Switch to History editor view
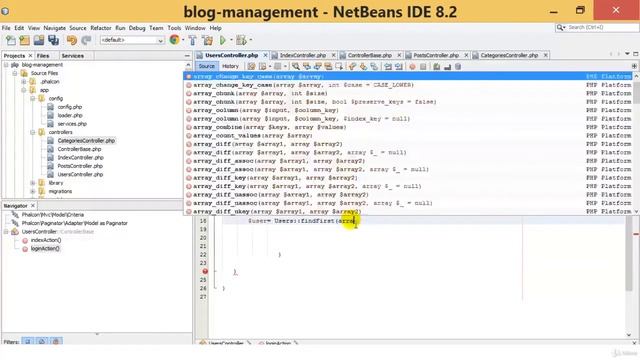640x360 pixels. pos(230,66)
